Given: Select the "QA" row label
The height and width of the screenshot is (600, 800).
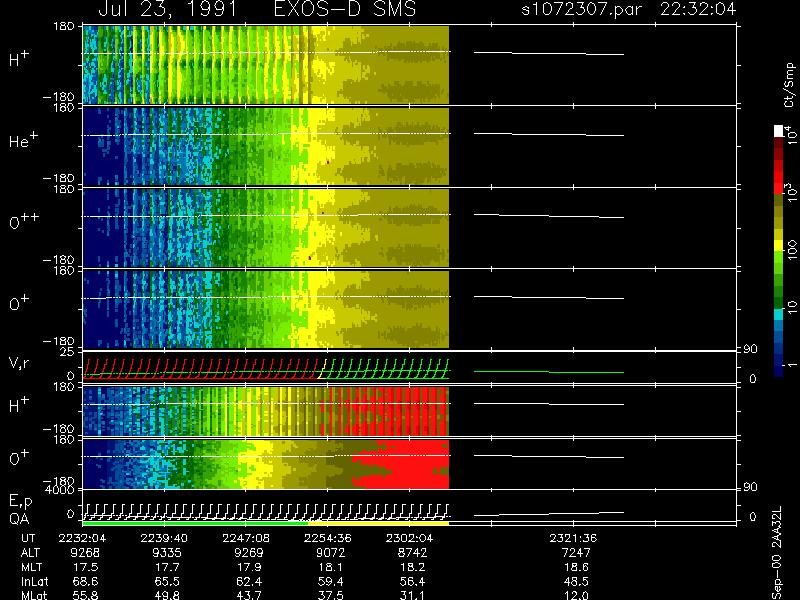Looking at the screenshot, I should coord(19,519).
